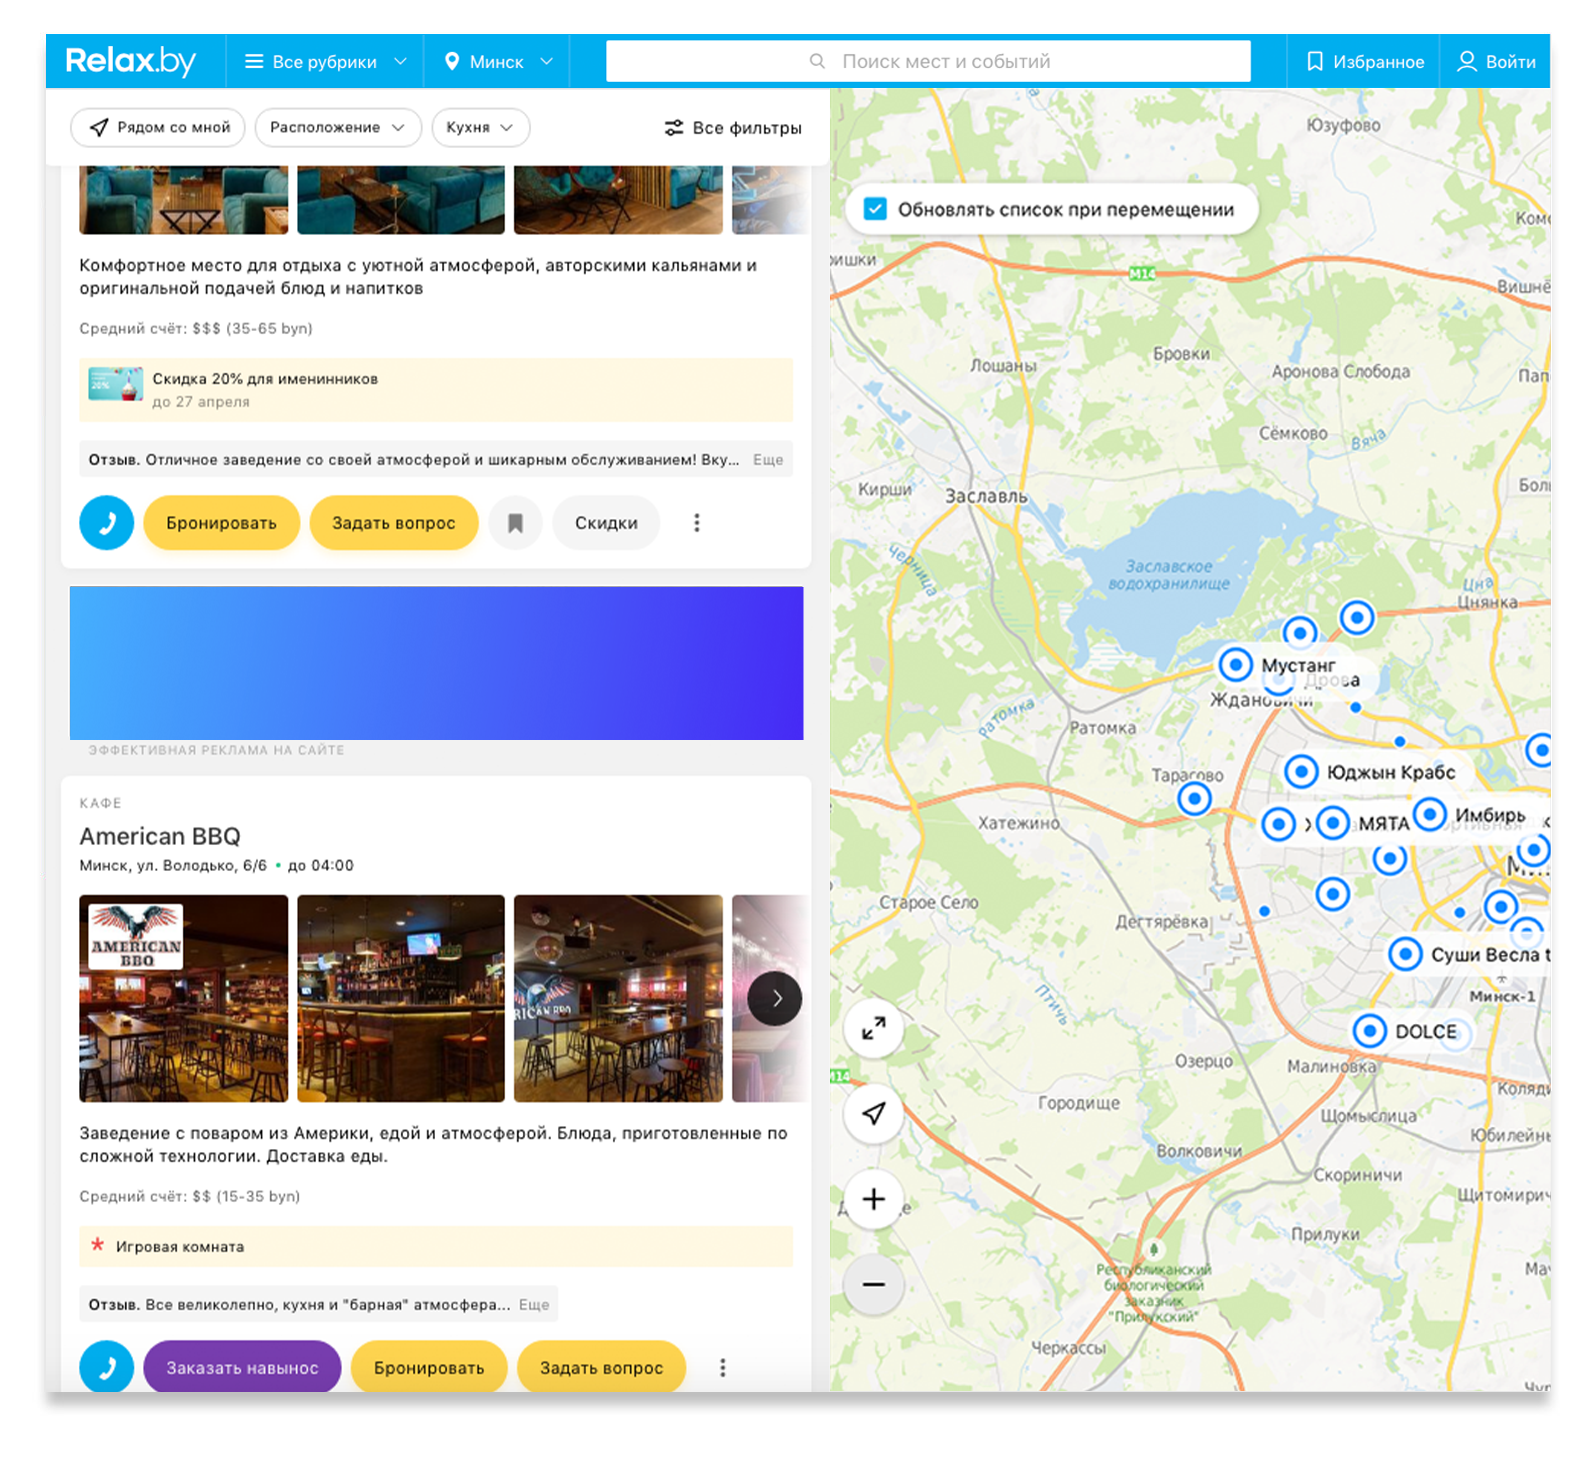The width and height of the screenshot is (1593, 1462).
Task: Expand the first review with Еще
Action: pos(768,460)
